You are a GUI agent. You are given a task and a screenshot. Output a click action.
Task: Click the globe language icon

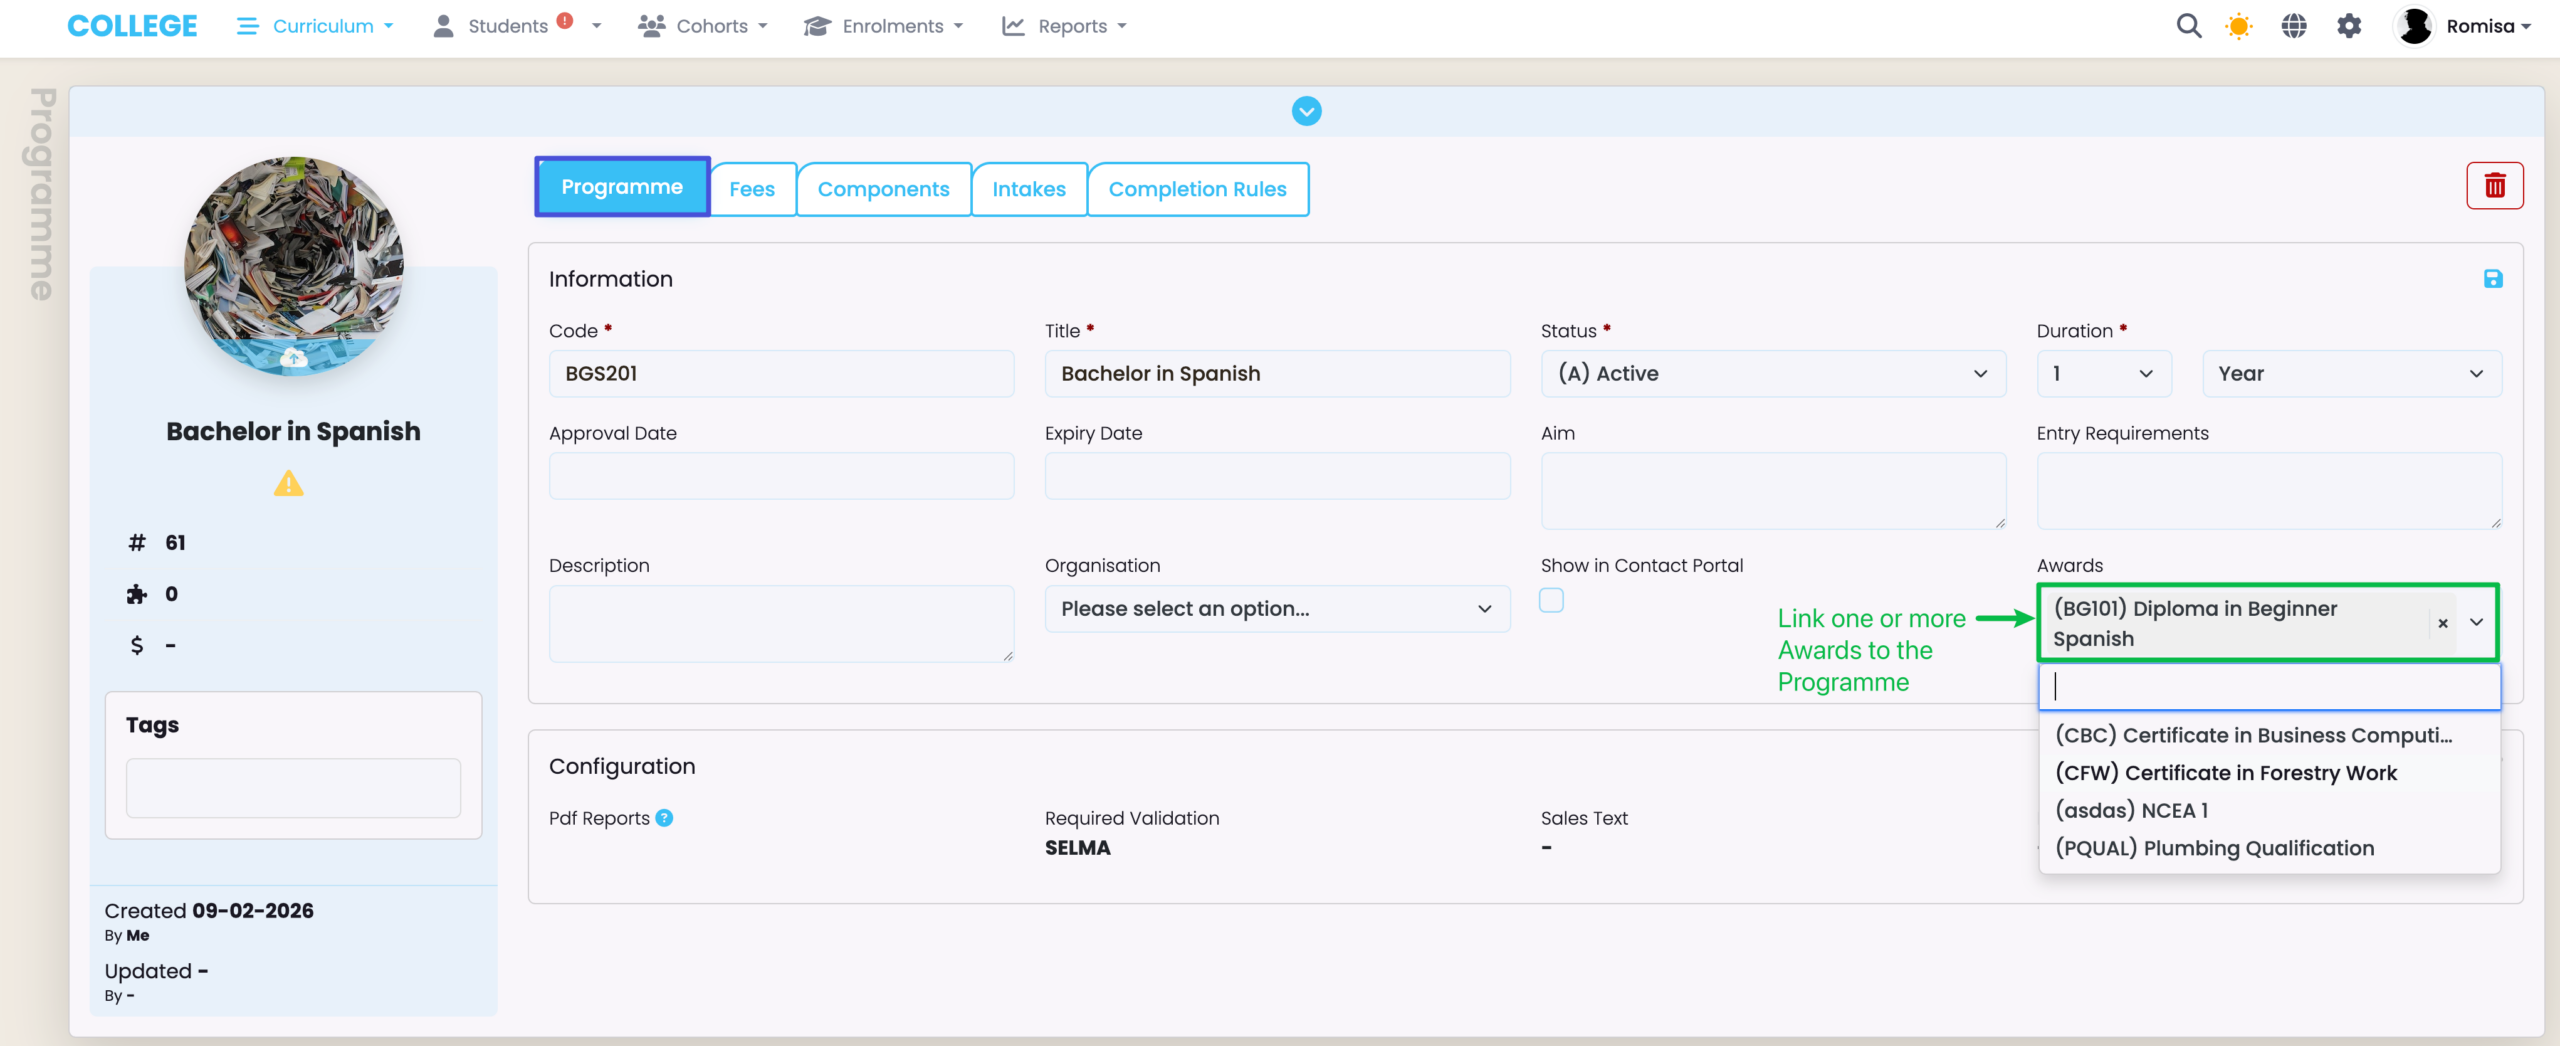[2293, 26]
